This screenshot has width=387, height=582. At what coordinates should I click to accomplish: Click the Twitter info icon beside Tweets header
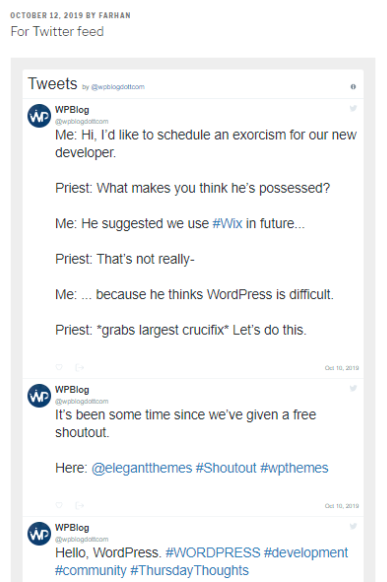point(353,86)
